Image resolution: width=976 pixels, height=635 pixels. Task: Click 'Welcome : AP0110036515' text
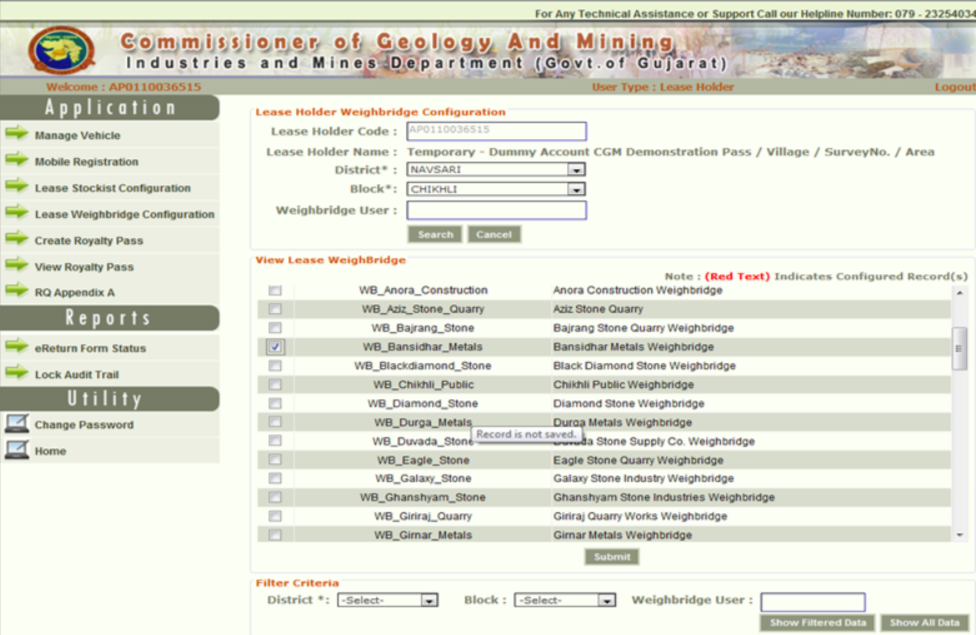point(123,87)
